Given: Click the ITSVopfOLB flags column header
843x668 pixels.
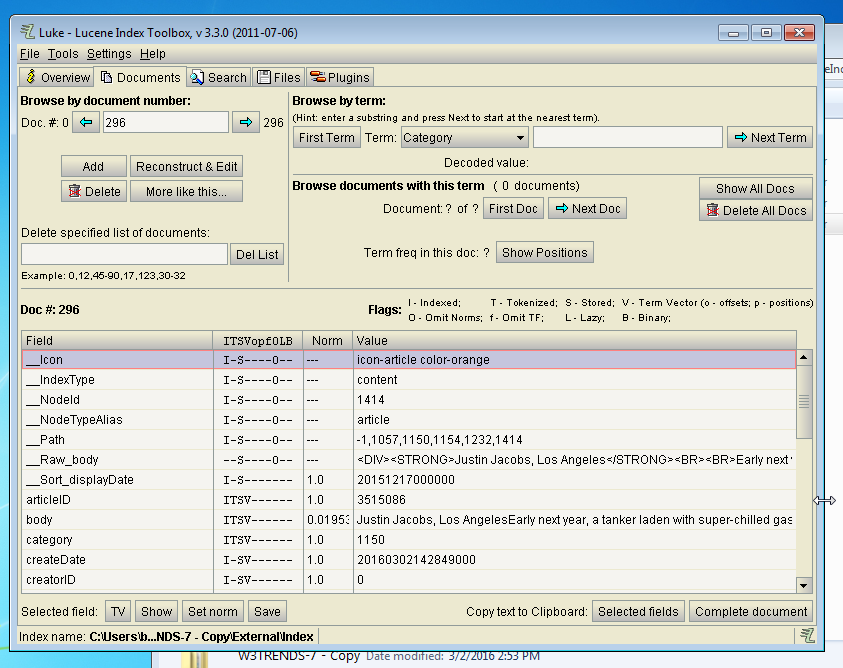Looking at the screenshot, I should click(x=258, y=340).
